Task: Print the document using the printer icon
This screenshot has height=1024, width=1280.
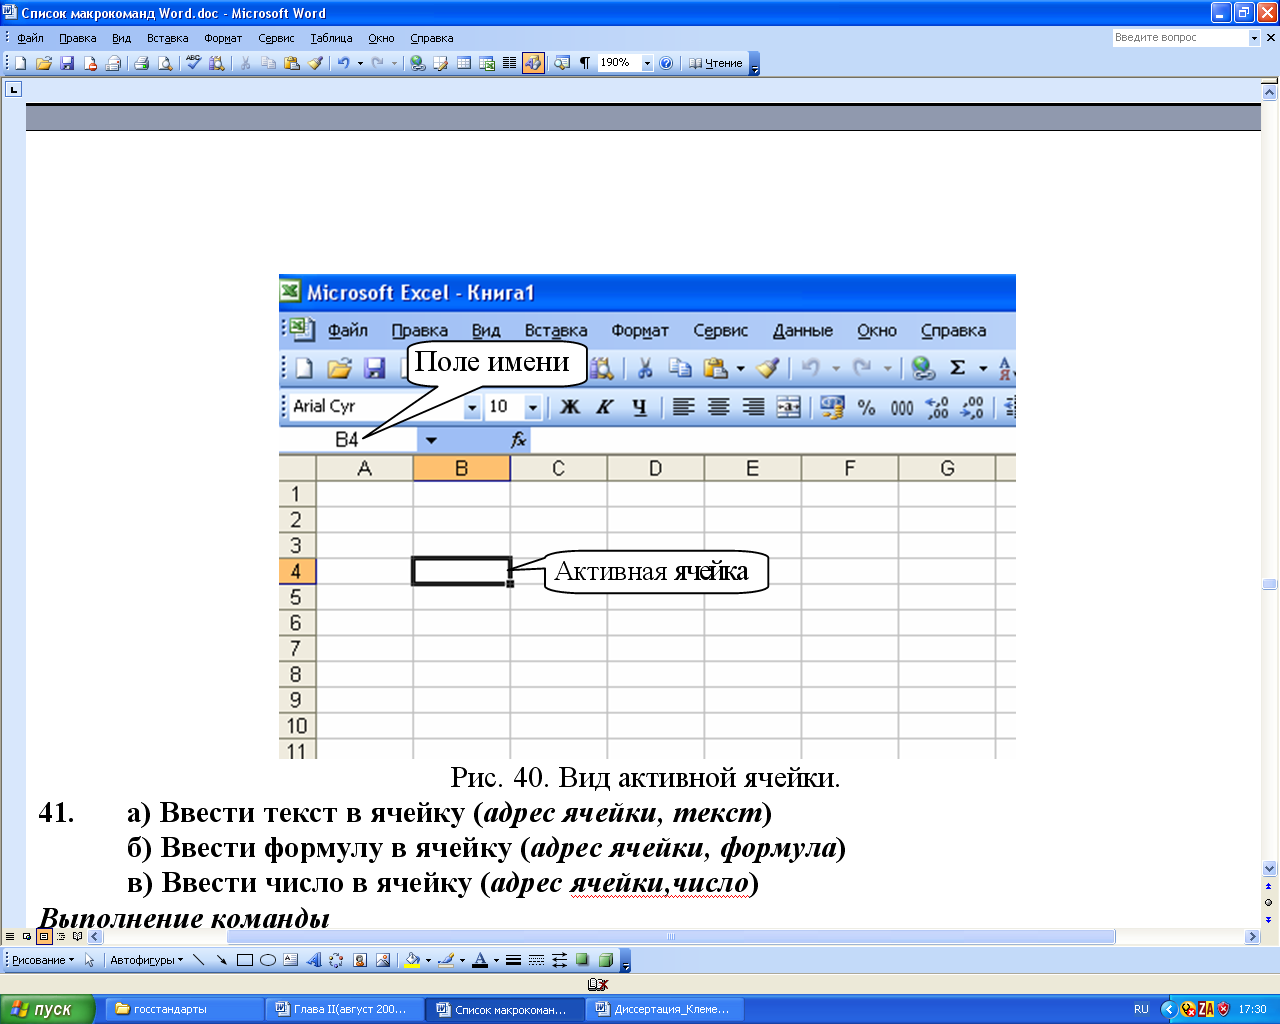Action: 142,63
